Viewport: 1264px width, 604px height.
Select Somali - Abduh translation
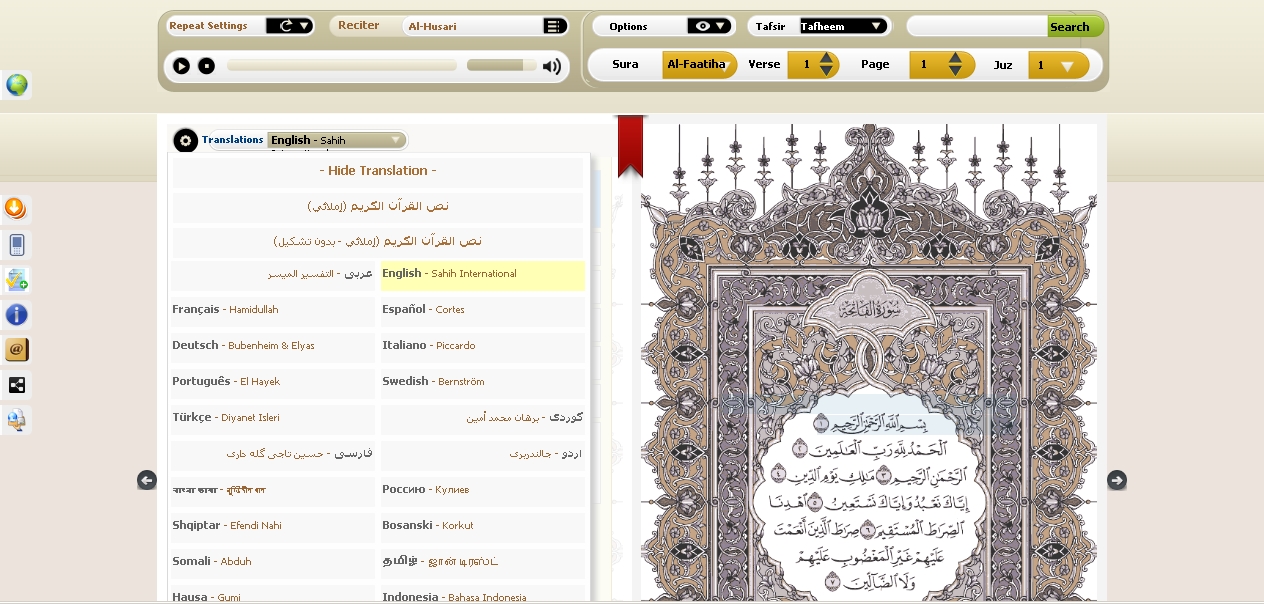(x=273, y=562)
